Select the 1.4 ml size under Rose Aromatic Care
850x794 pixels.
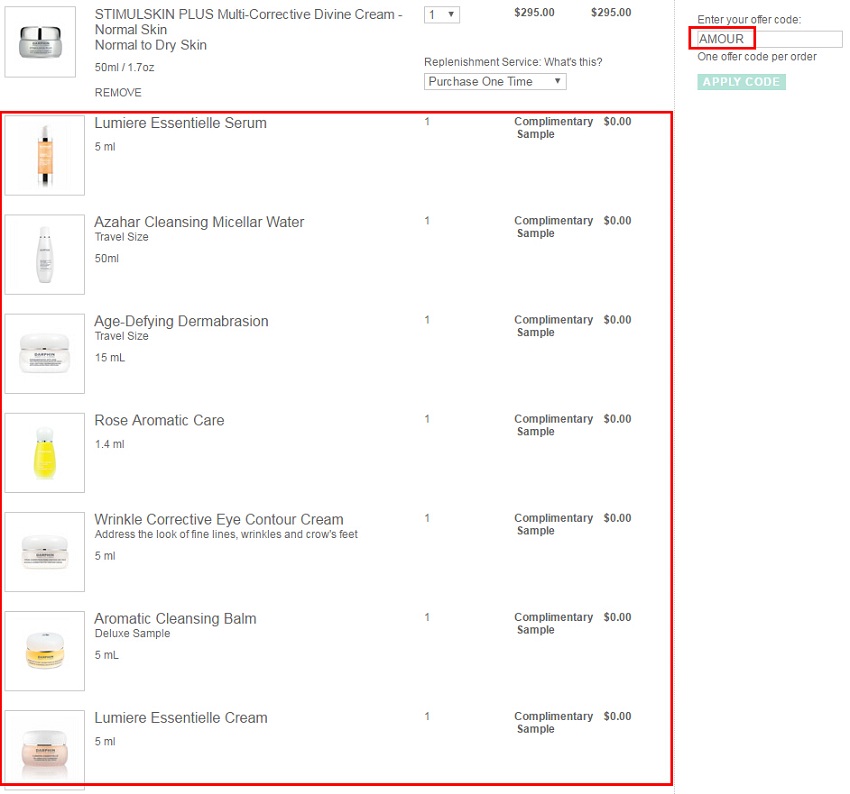click(110, 444)
